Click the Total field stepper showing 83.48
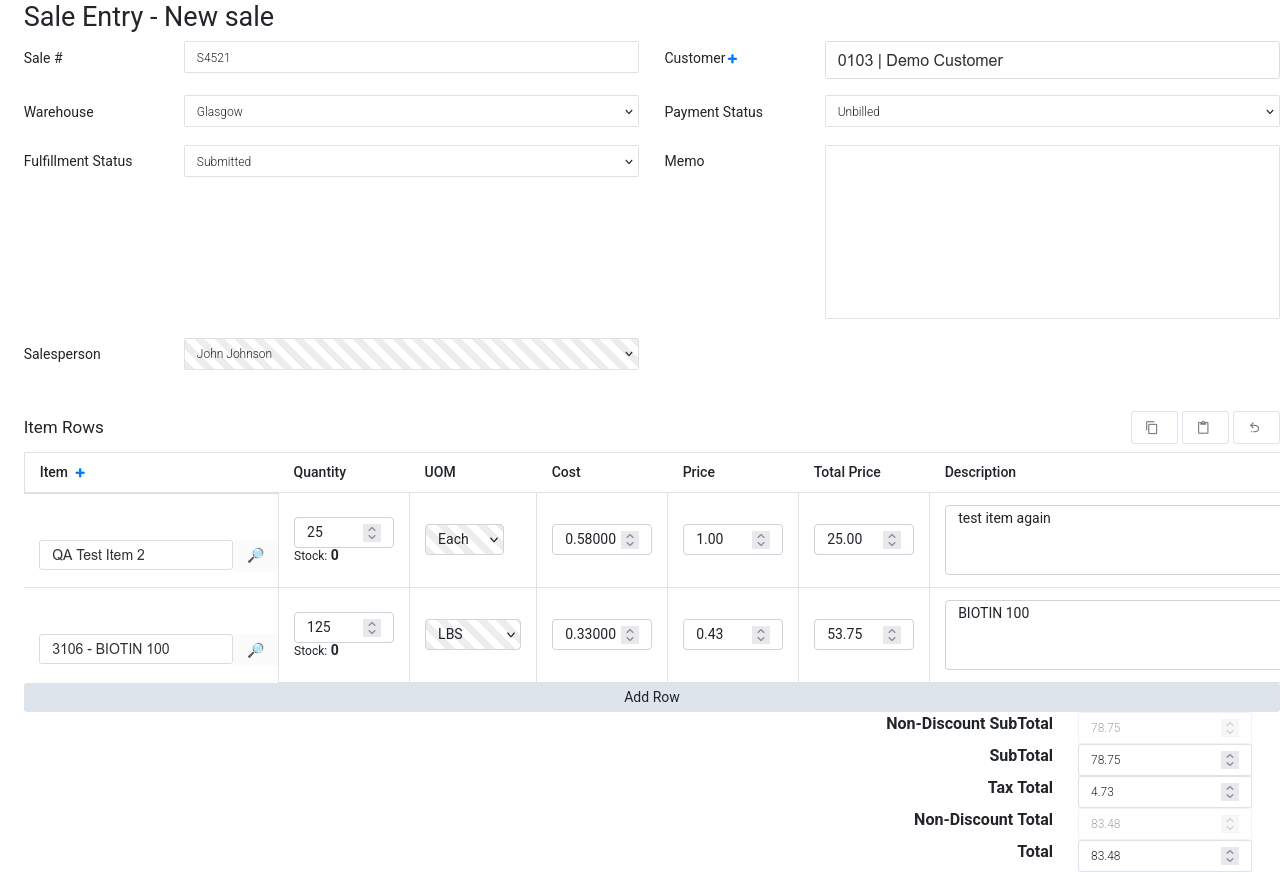 tap(1230, 856)
